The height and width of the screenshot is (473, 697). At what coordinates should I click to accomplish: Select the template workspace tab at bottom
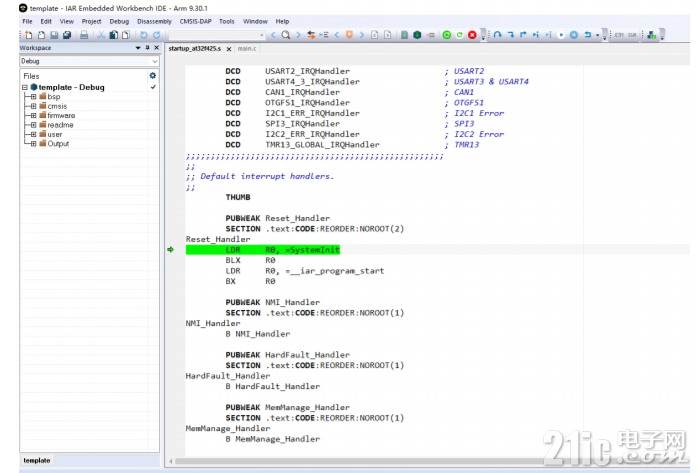click(x=37, y=461)
